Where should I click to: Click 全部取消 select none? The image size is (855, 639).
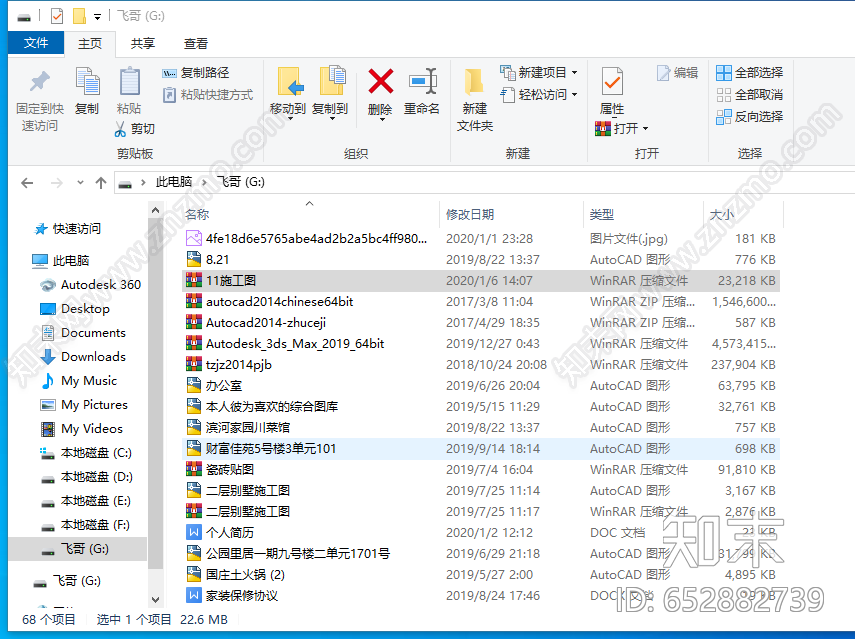750,95
